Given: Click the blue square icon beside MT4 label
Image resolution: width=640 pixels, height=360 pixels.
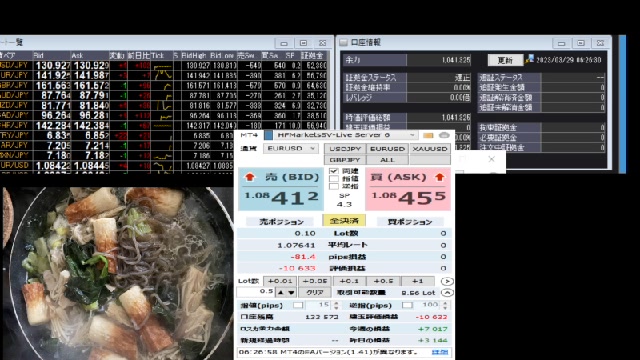Looking at the screenshot, I should point(269,135).
